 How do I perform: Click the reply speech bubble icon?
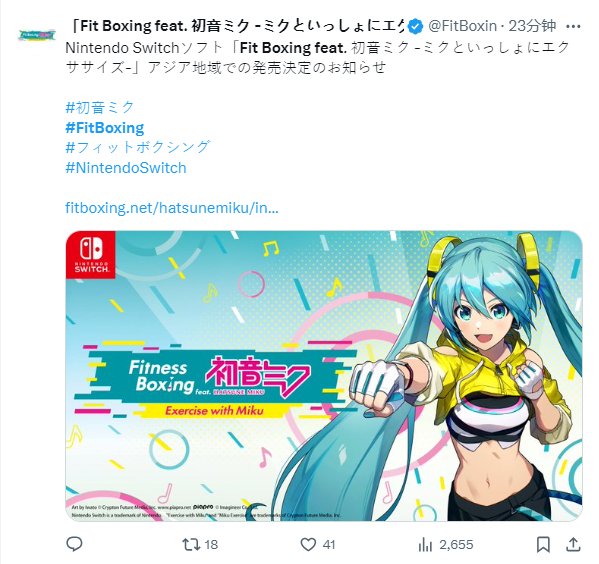coord(74,544)
